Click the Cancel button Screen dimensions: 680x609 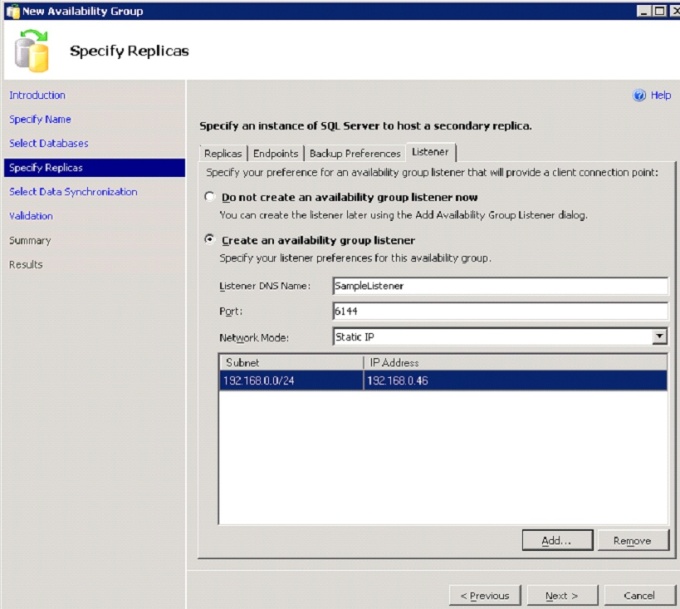(639, 596)
